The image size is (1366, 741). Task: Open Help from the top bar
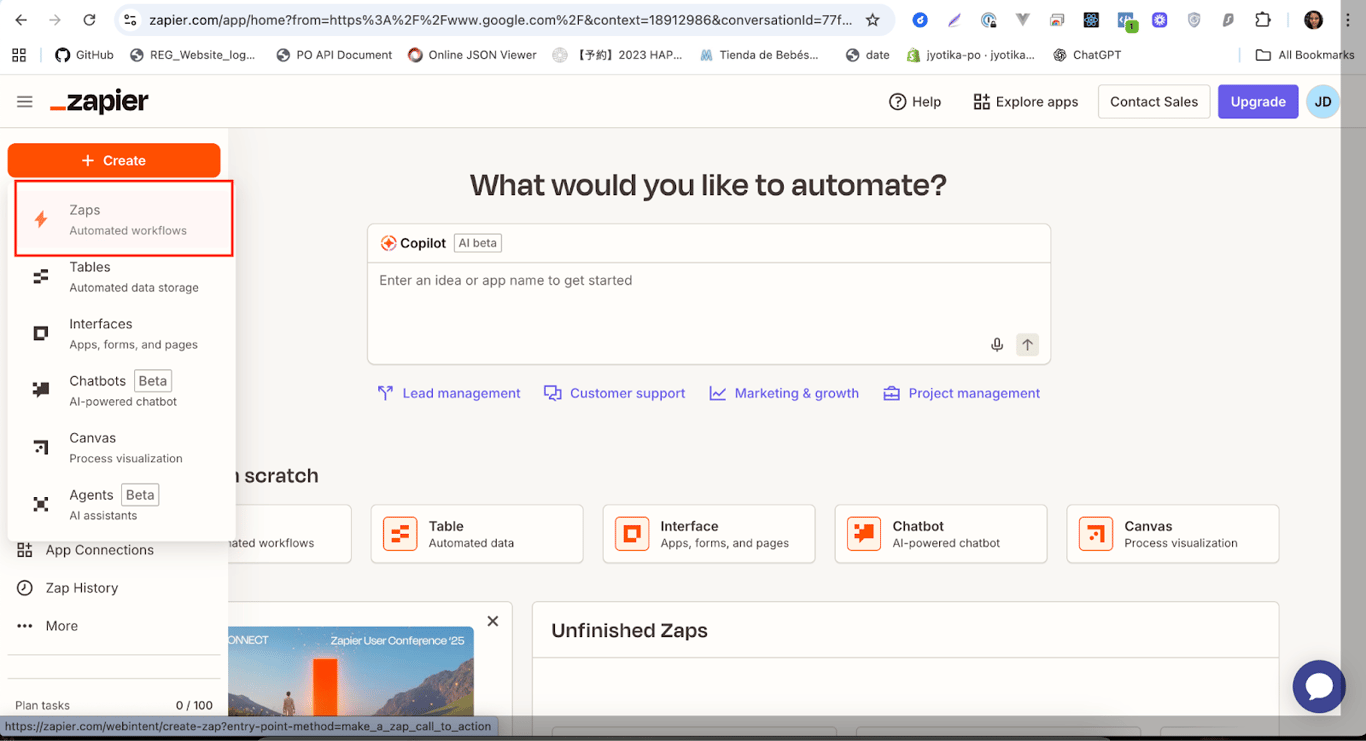click(915, 101)
